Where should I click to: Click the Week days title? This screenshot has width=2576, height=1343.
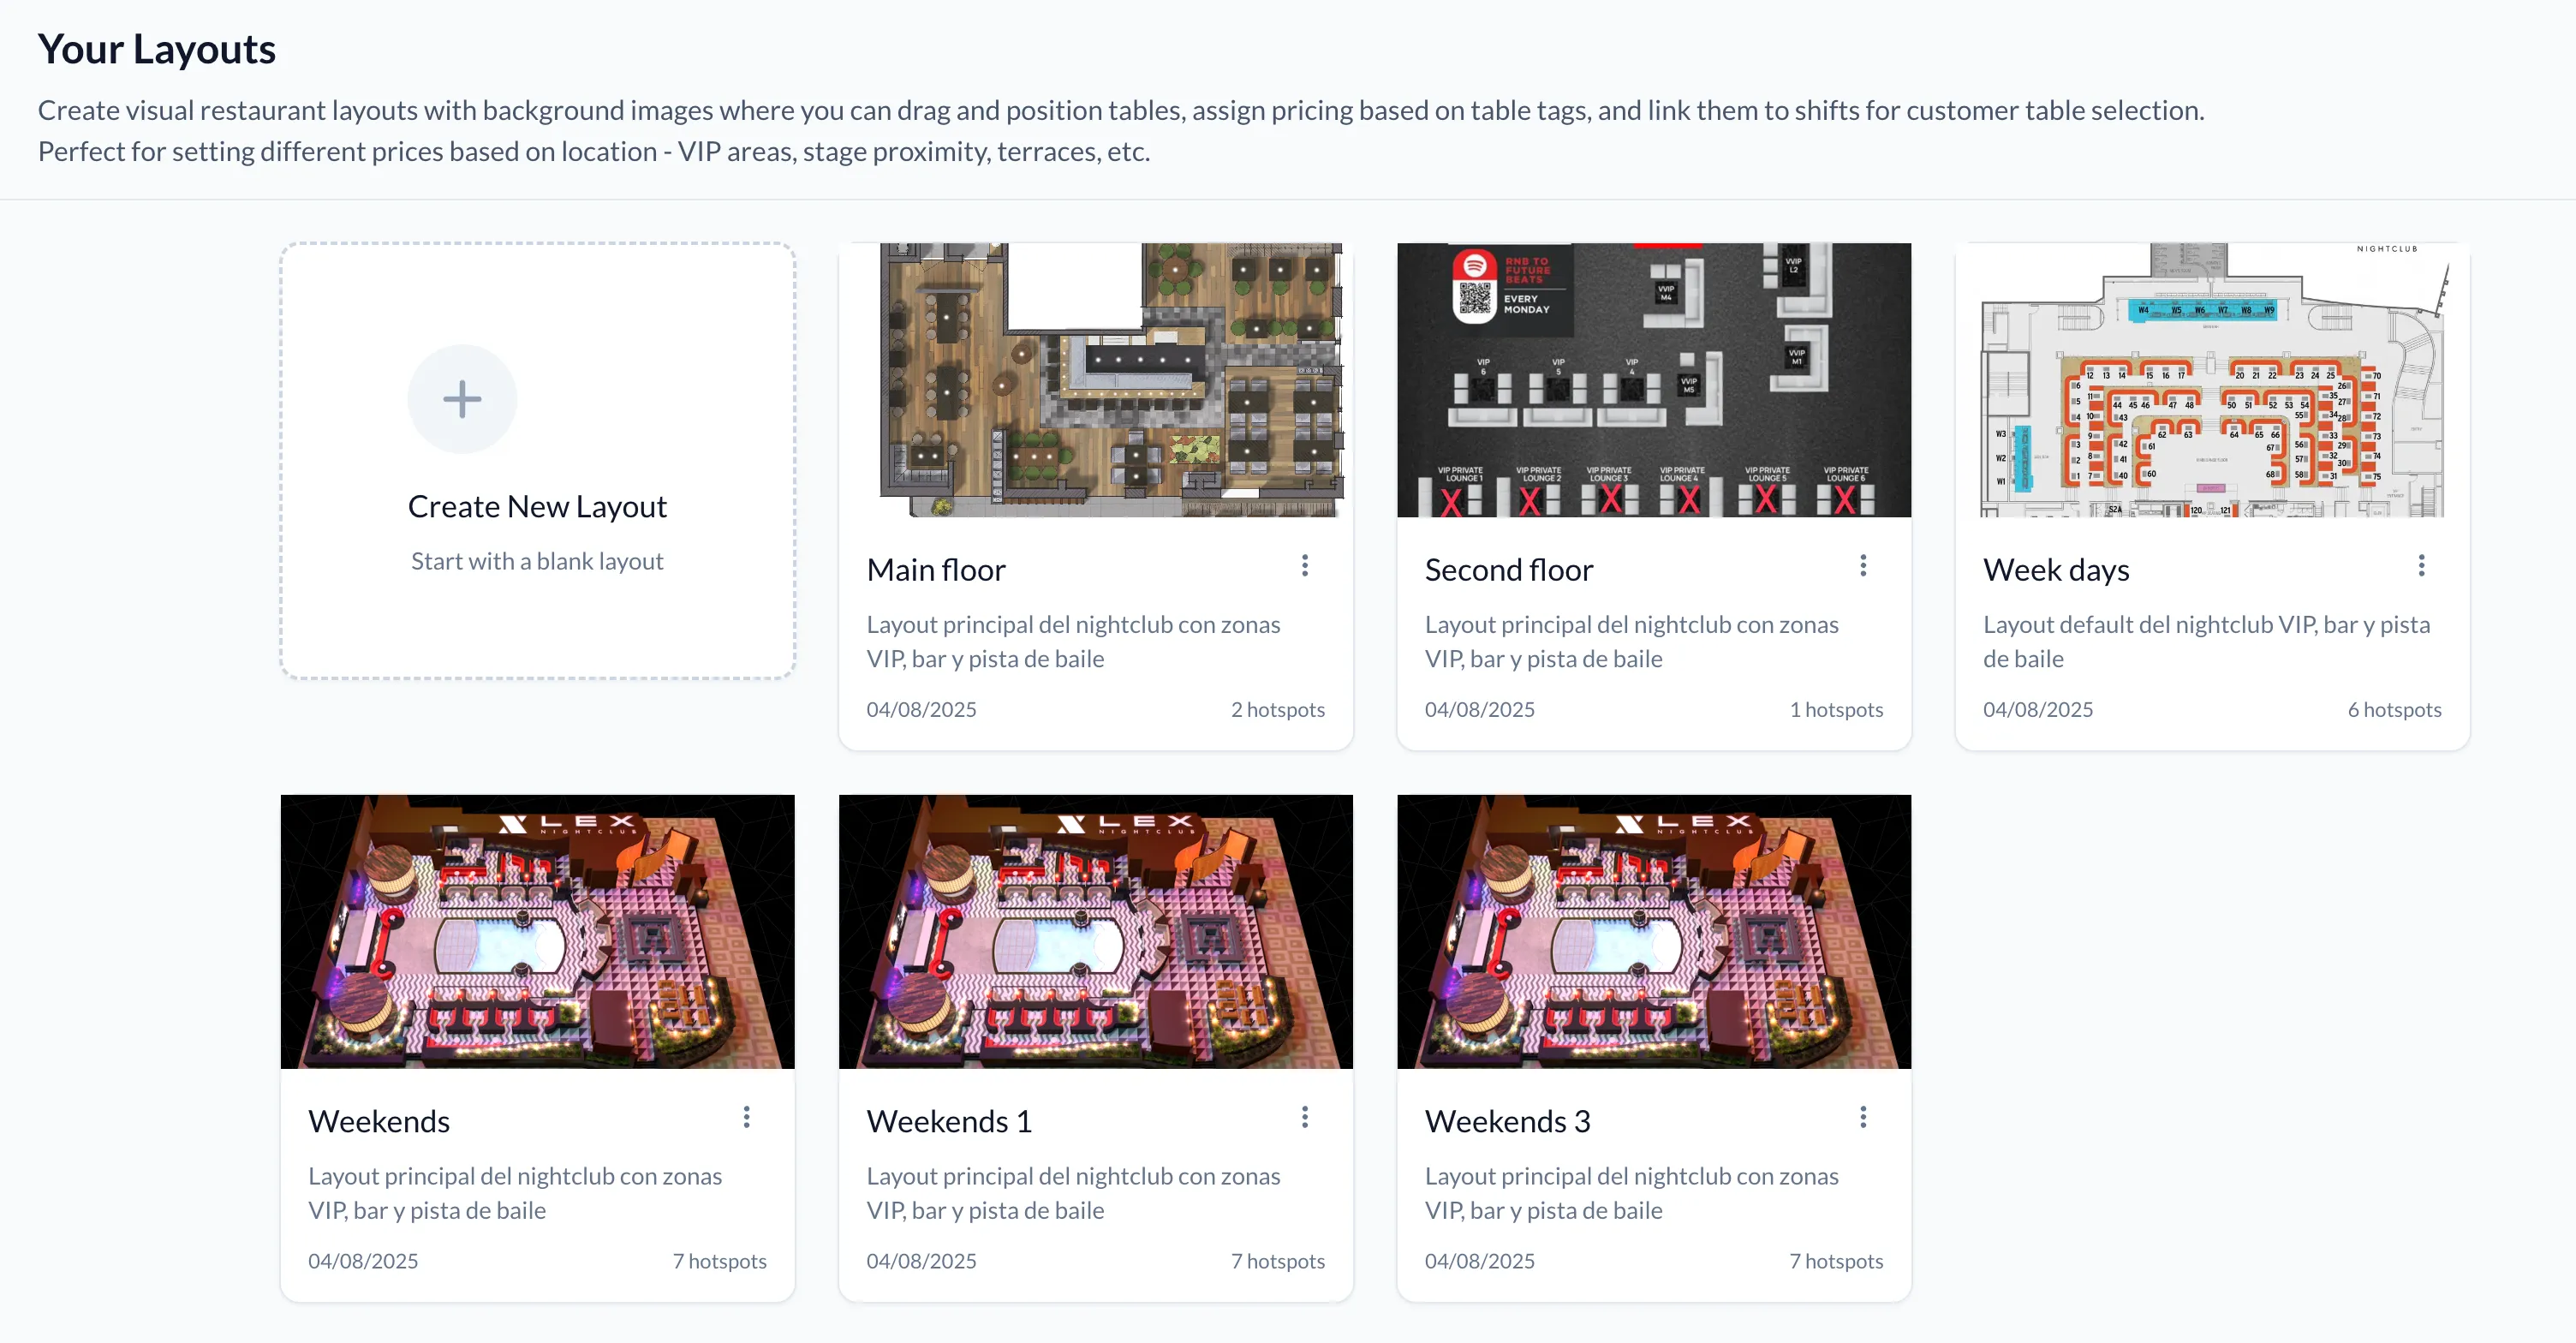click(2056, 570)
